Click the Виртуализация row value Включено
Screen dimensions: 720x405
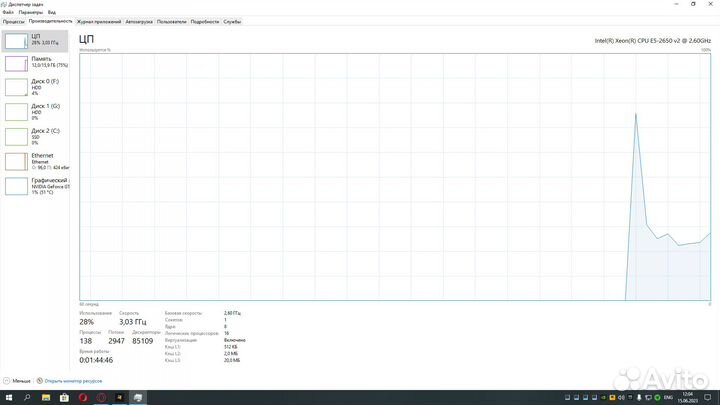[x=235, y=340]
